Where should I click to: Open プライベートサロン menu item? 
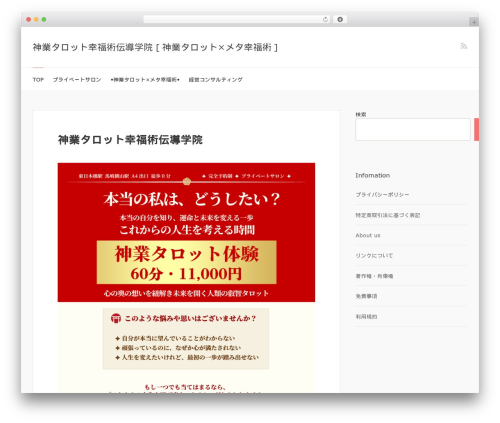[x=77, y=80]
